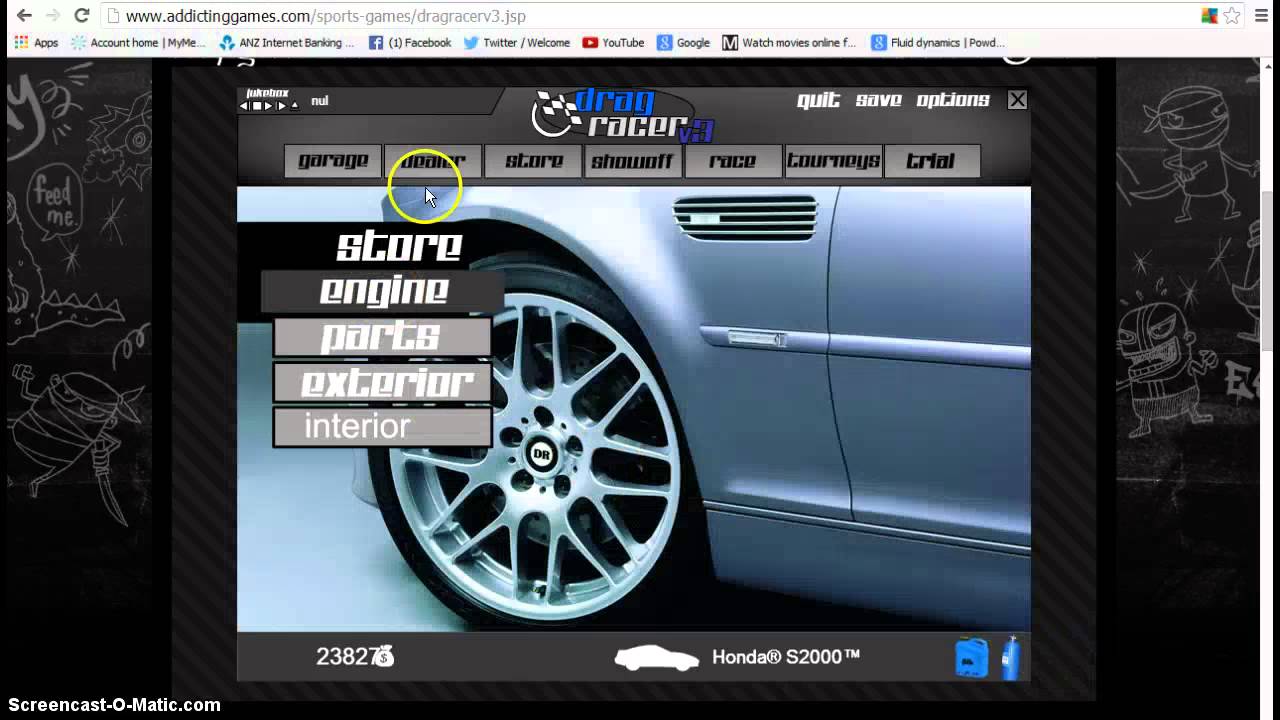This screenshot has width=1280, height=720.
Task: Click the Honda S2000 car name
Action: (786, 657)
